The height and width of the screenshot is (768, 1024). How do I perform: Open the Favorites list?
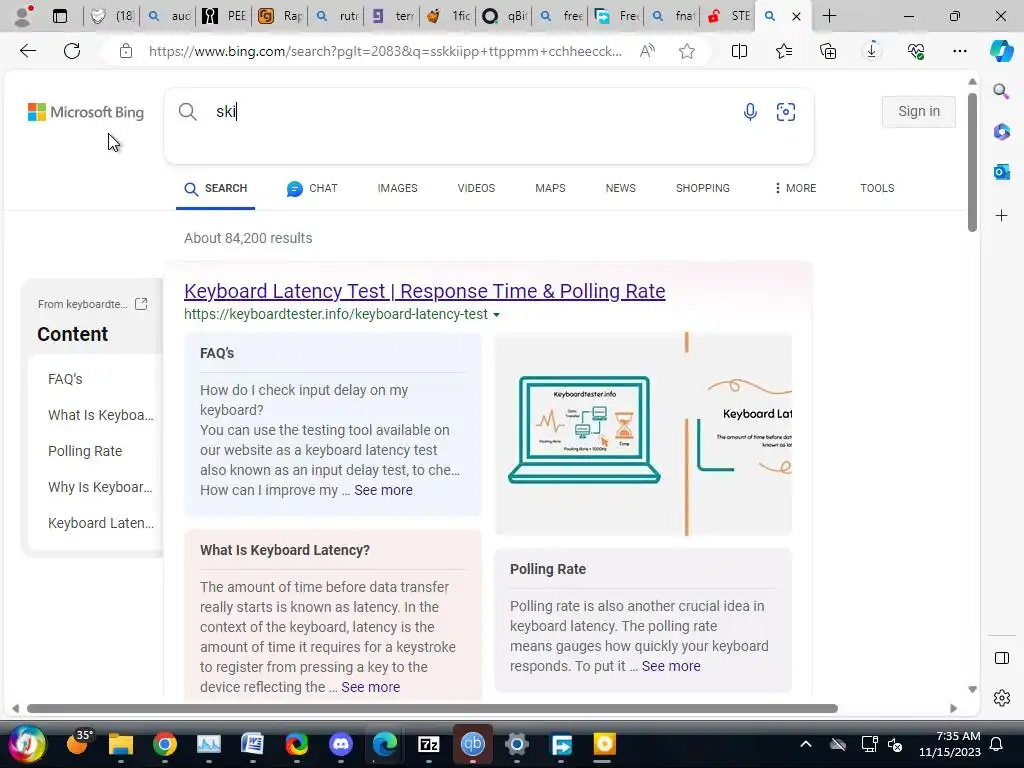[x=784, y=51]
